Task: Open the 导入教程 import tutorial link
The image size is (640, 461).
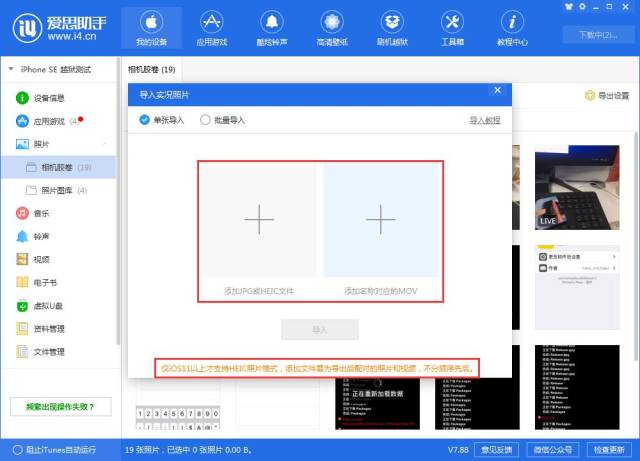Action: (485, 120)
